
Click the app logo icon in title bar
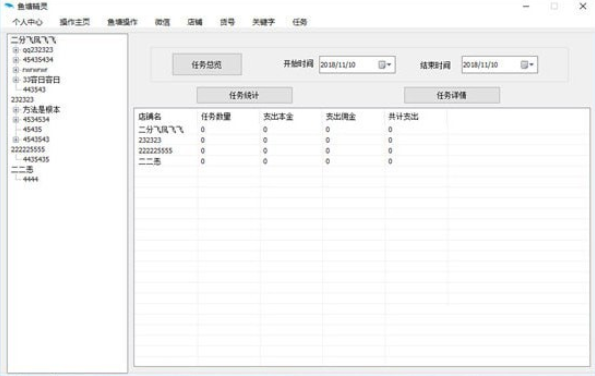9,6
